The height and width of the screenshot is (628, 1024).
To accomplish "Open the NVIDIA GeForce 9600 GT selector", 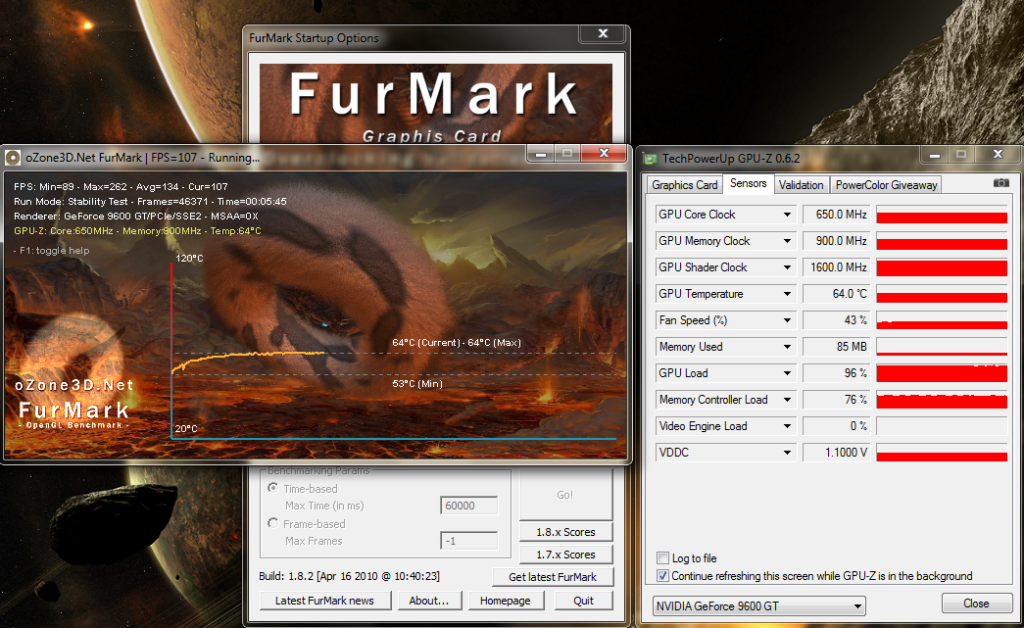I will 760,606.
